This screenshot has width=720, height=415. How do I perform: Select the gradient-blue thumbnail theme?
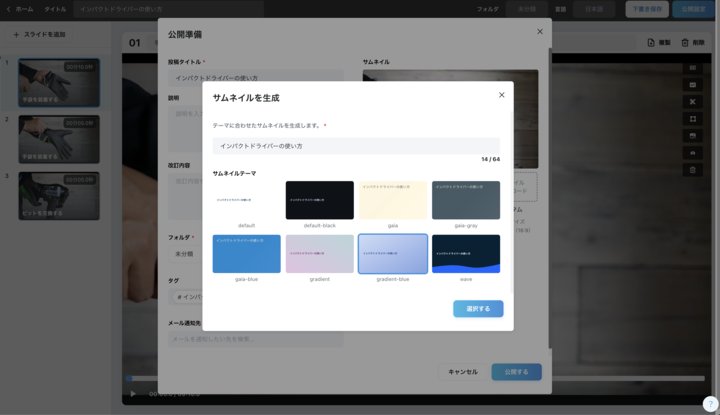pyautogui.click(x=393, y=254)
